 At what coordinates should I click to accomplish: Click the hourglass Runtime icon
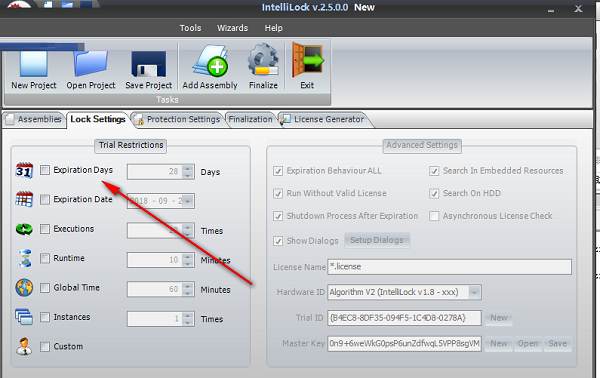click(25, 258)
